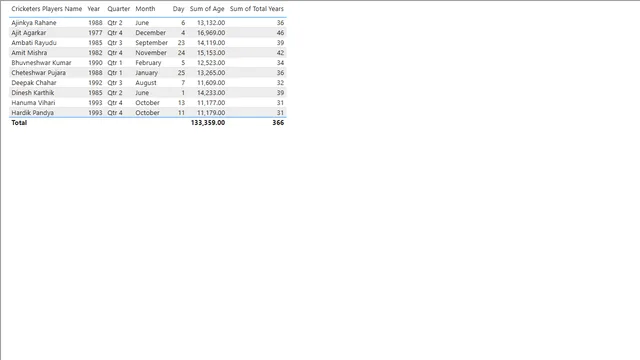Click the total years value 46
Screen dimensions: 640x360
coord(280,33)
